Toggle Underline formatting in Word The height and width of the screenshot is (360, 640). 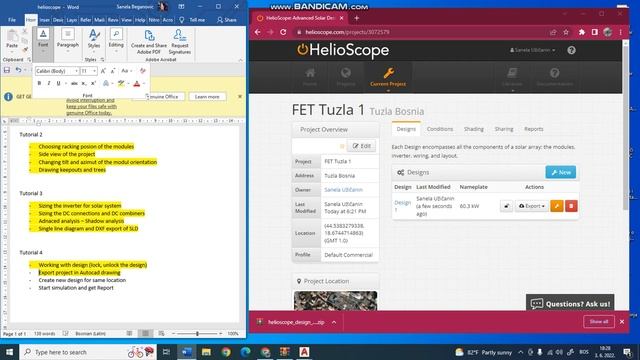point(58,83)
